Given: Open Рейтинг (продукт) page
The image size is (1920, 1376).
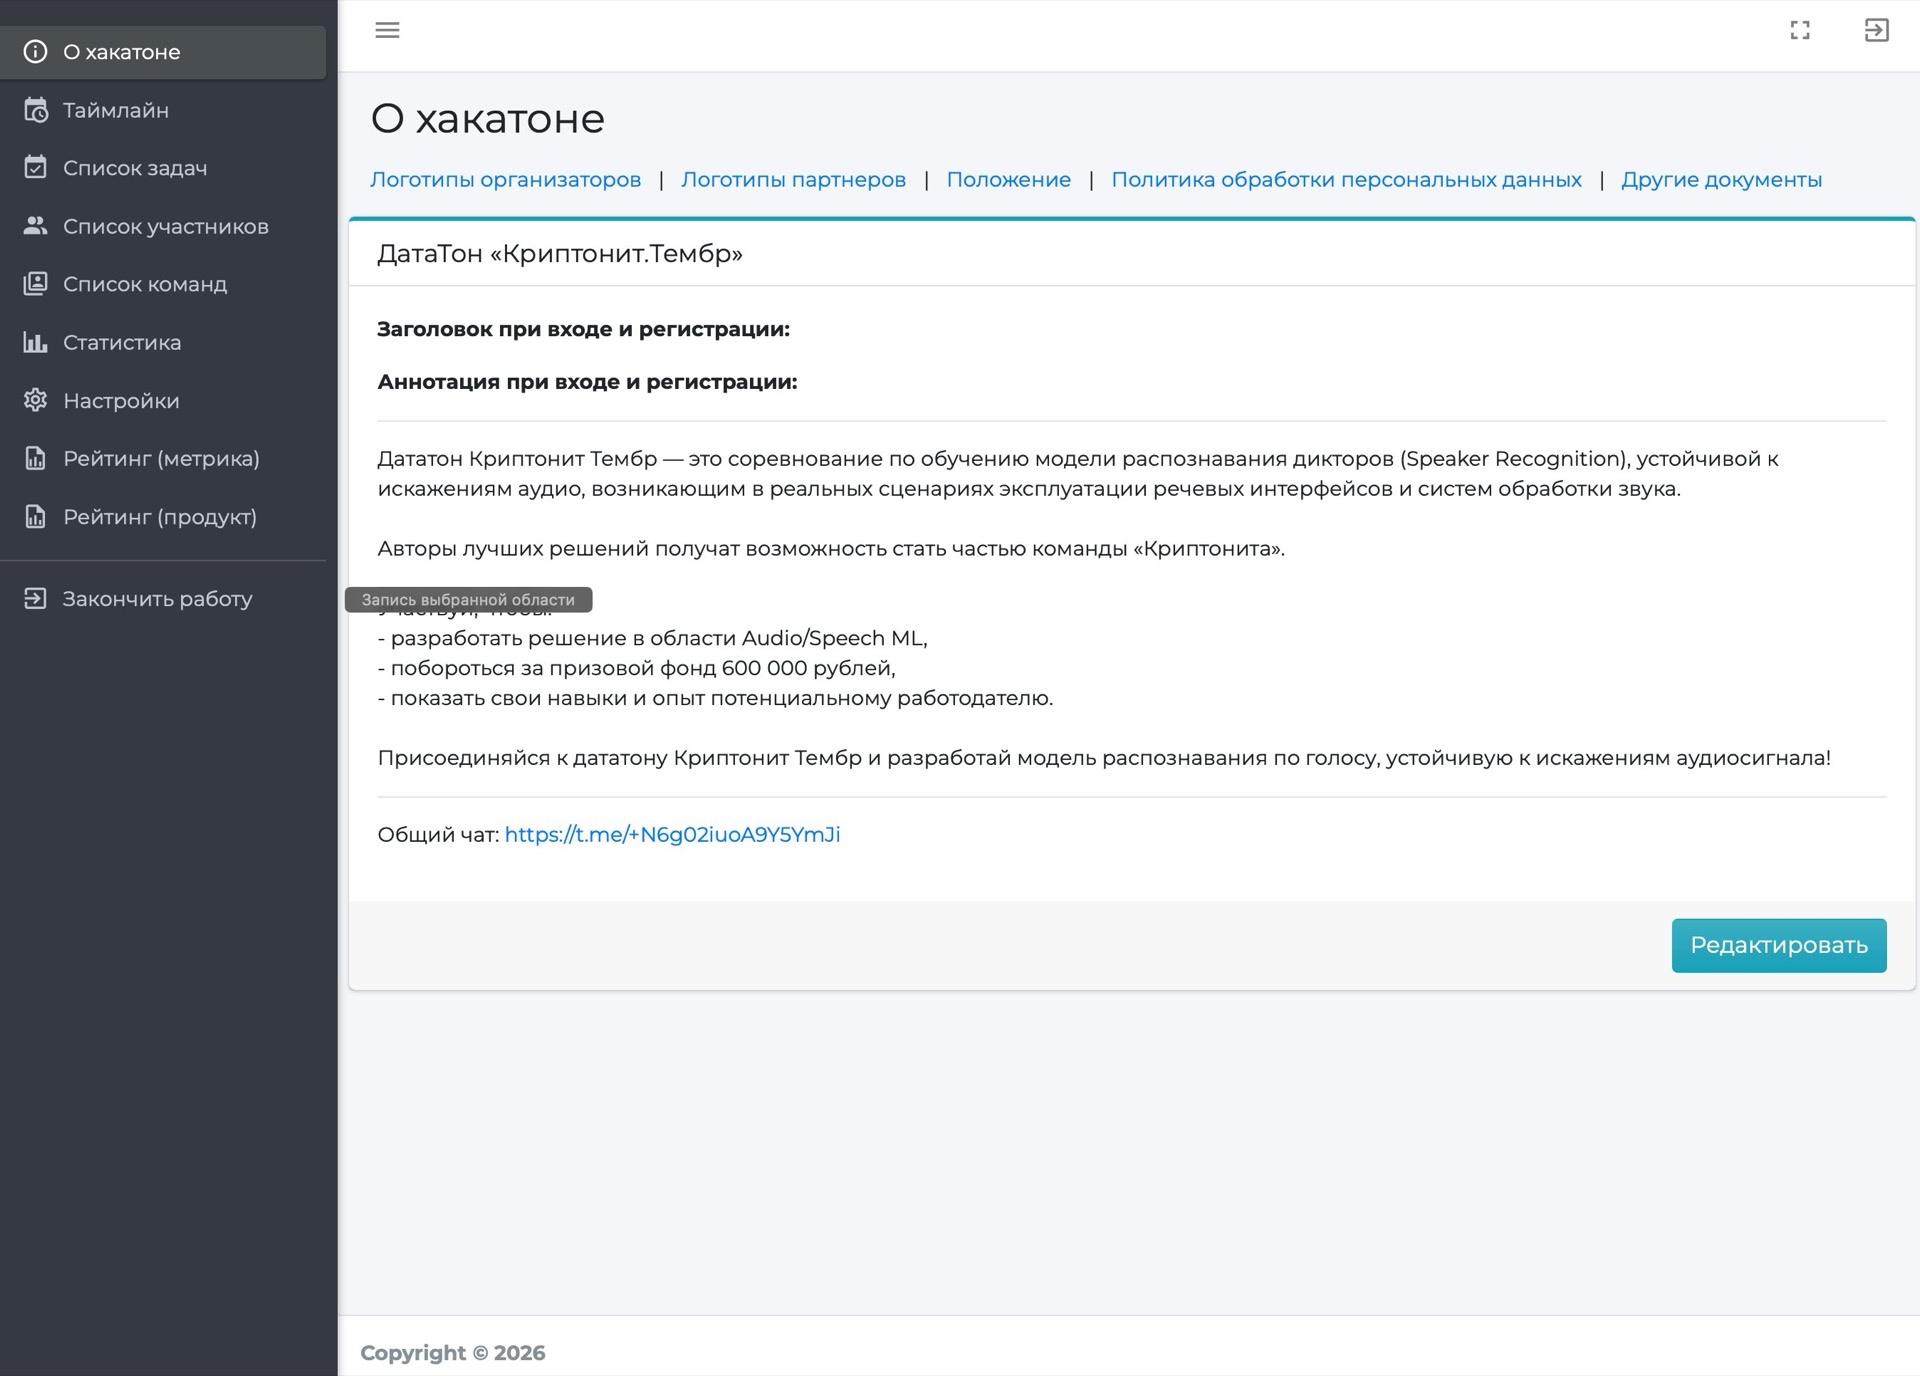Looking at the screenshot, I should [x=163, y=516].
